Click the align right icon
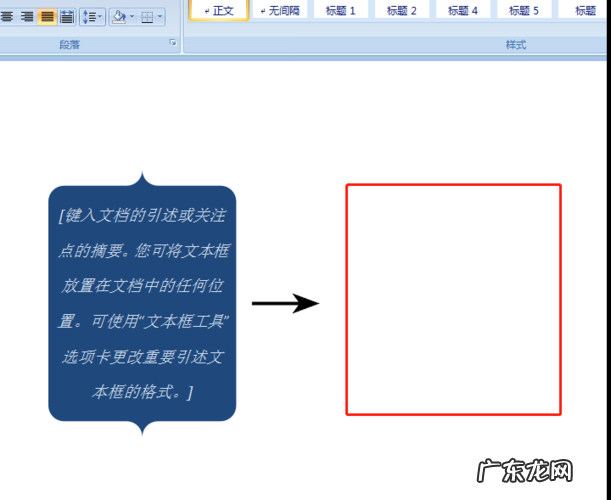Screen dimensions: 611x500 (27, 16)
